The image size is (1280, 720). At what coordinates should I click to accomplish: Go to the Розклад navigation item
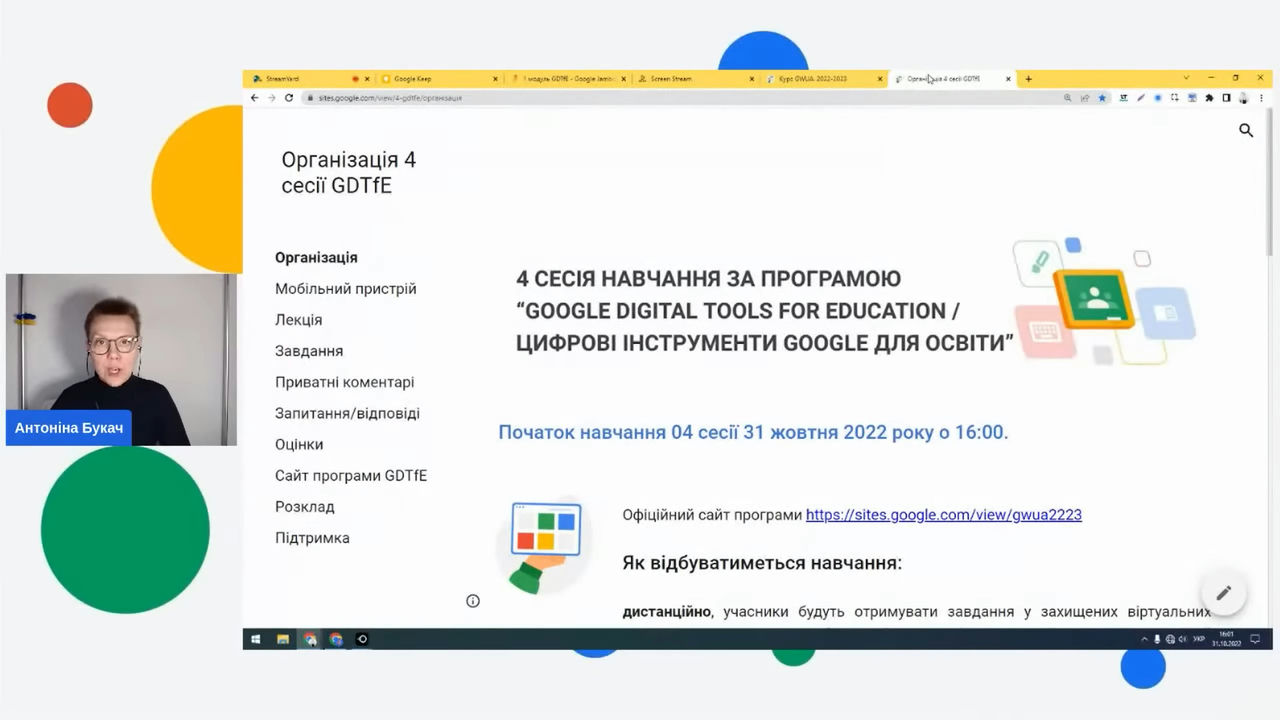coord(305,507)
